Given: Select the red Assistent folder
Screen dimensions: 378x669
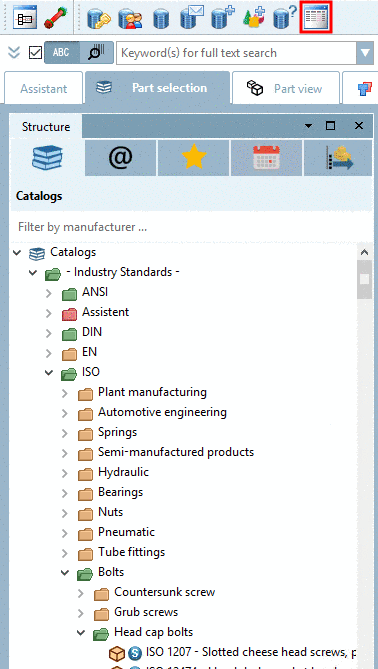Looking at the screenshot, I should click(105, 312).
